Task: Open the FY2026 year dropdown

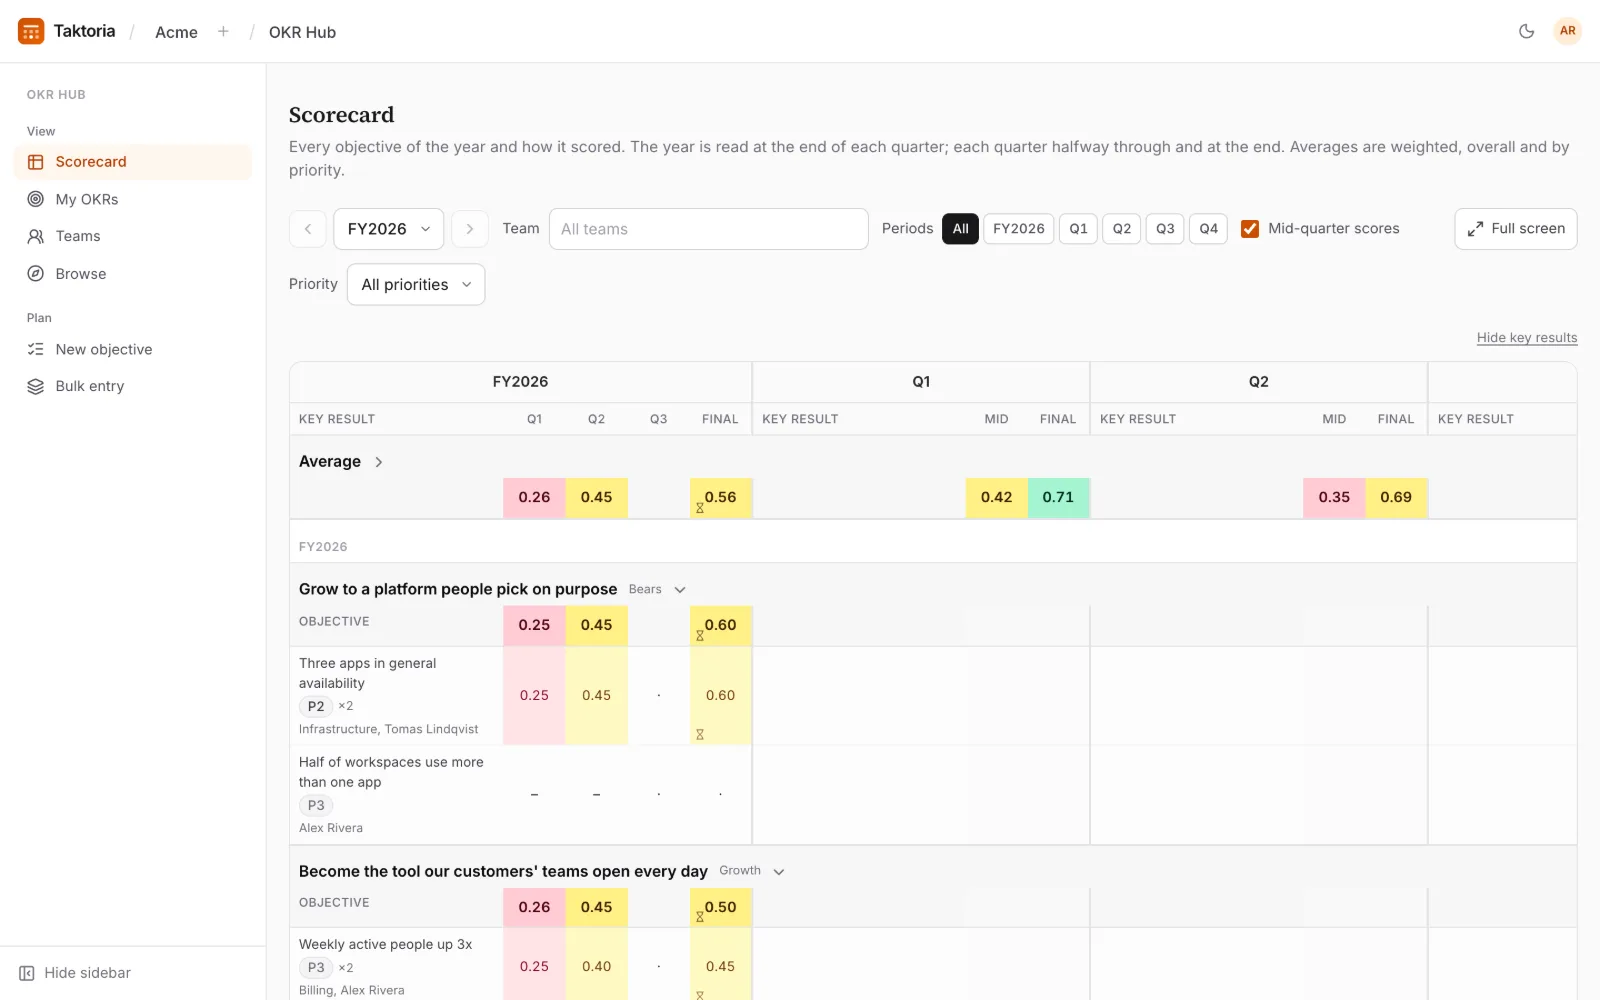Action: tap(389, 229)
